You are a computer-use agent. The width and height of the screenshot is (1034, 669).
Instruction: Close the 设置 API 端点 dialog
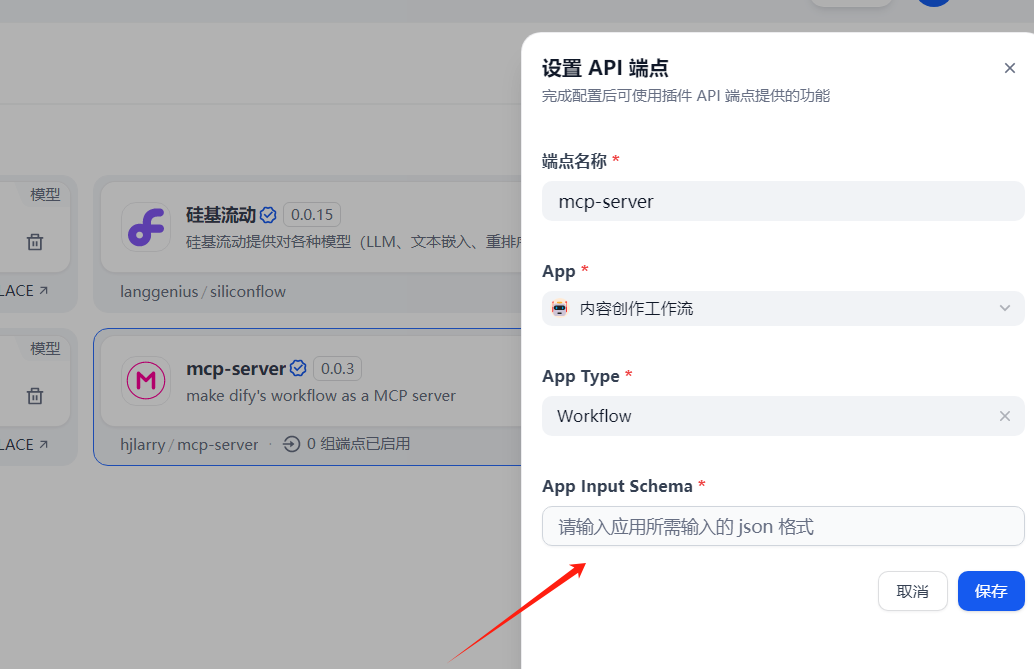pyautogui.click(x=1010, y=68)
